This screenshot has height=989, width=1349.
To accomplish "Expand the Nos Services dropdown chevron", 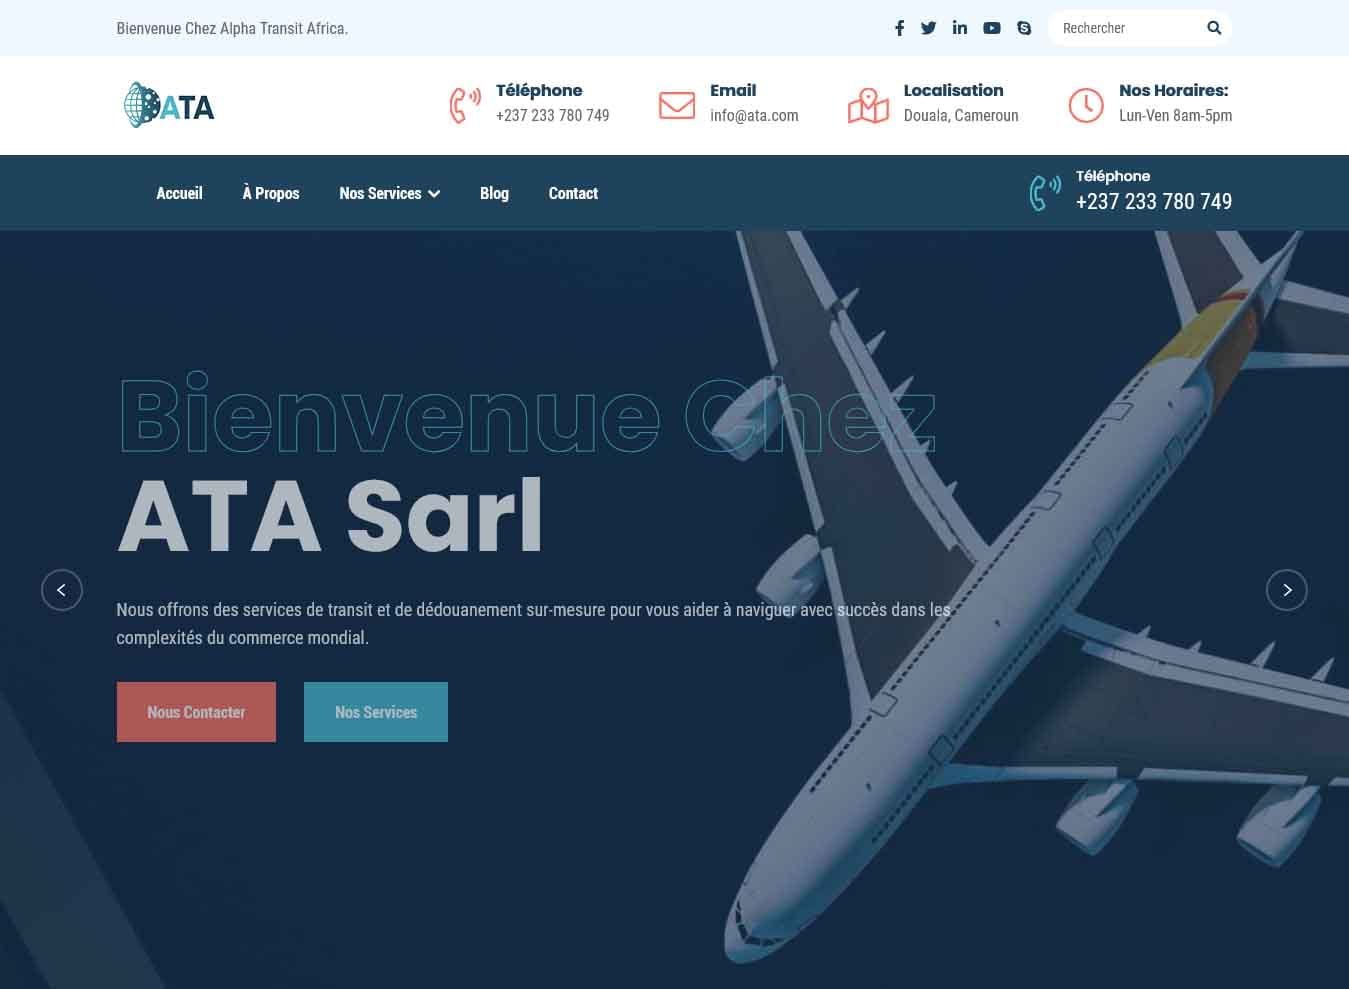I will (x=434, y=194).
